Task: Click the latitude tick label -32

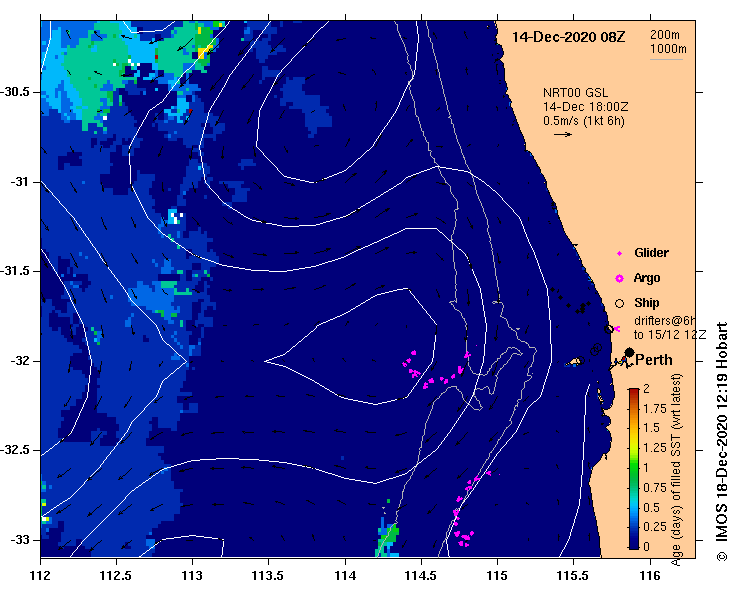Action: 20,361
